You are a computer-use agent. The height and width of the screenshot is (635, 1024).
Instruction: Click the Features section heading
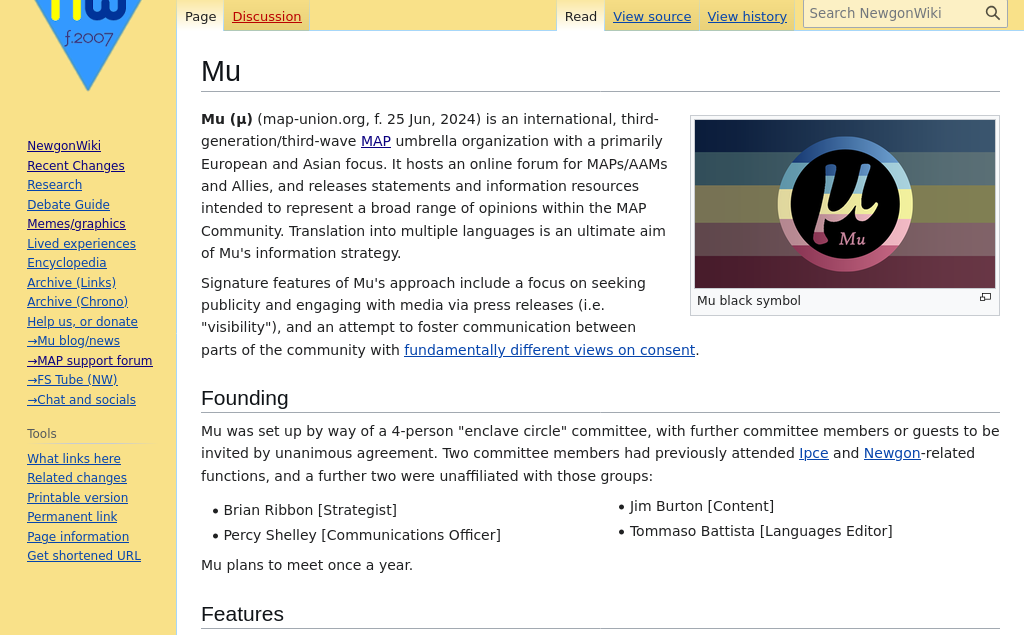242,614
